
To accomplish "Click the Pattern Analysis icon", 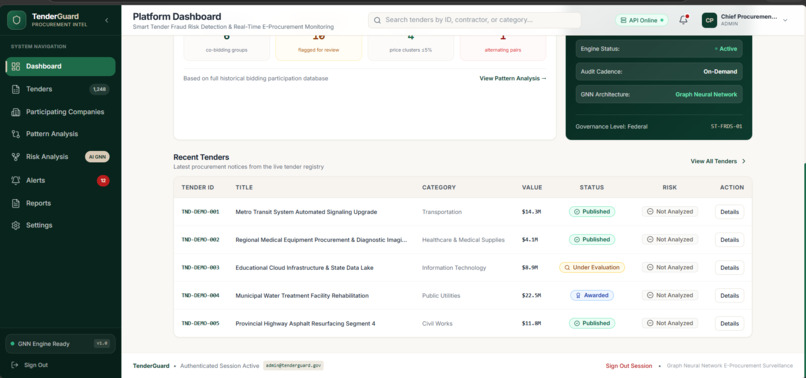I will (x=16, y=134).
